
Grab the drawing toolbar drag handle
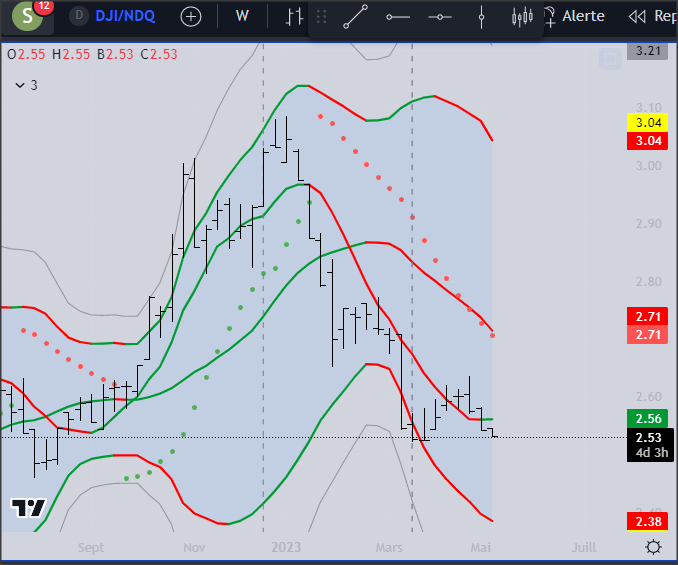(x=321, y=17)
